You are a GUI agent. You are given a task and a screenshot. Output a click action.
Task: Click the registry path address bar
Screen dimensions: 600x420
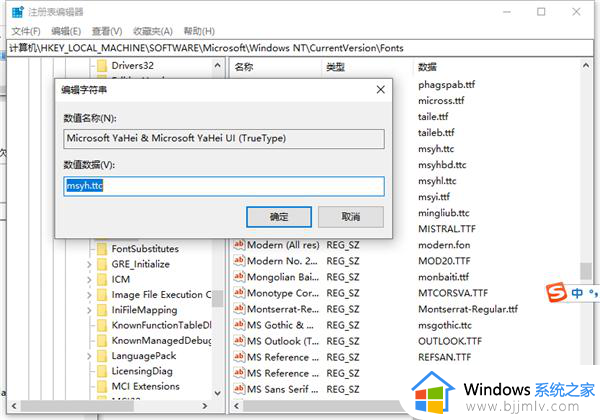(x=300, y=48)
